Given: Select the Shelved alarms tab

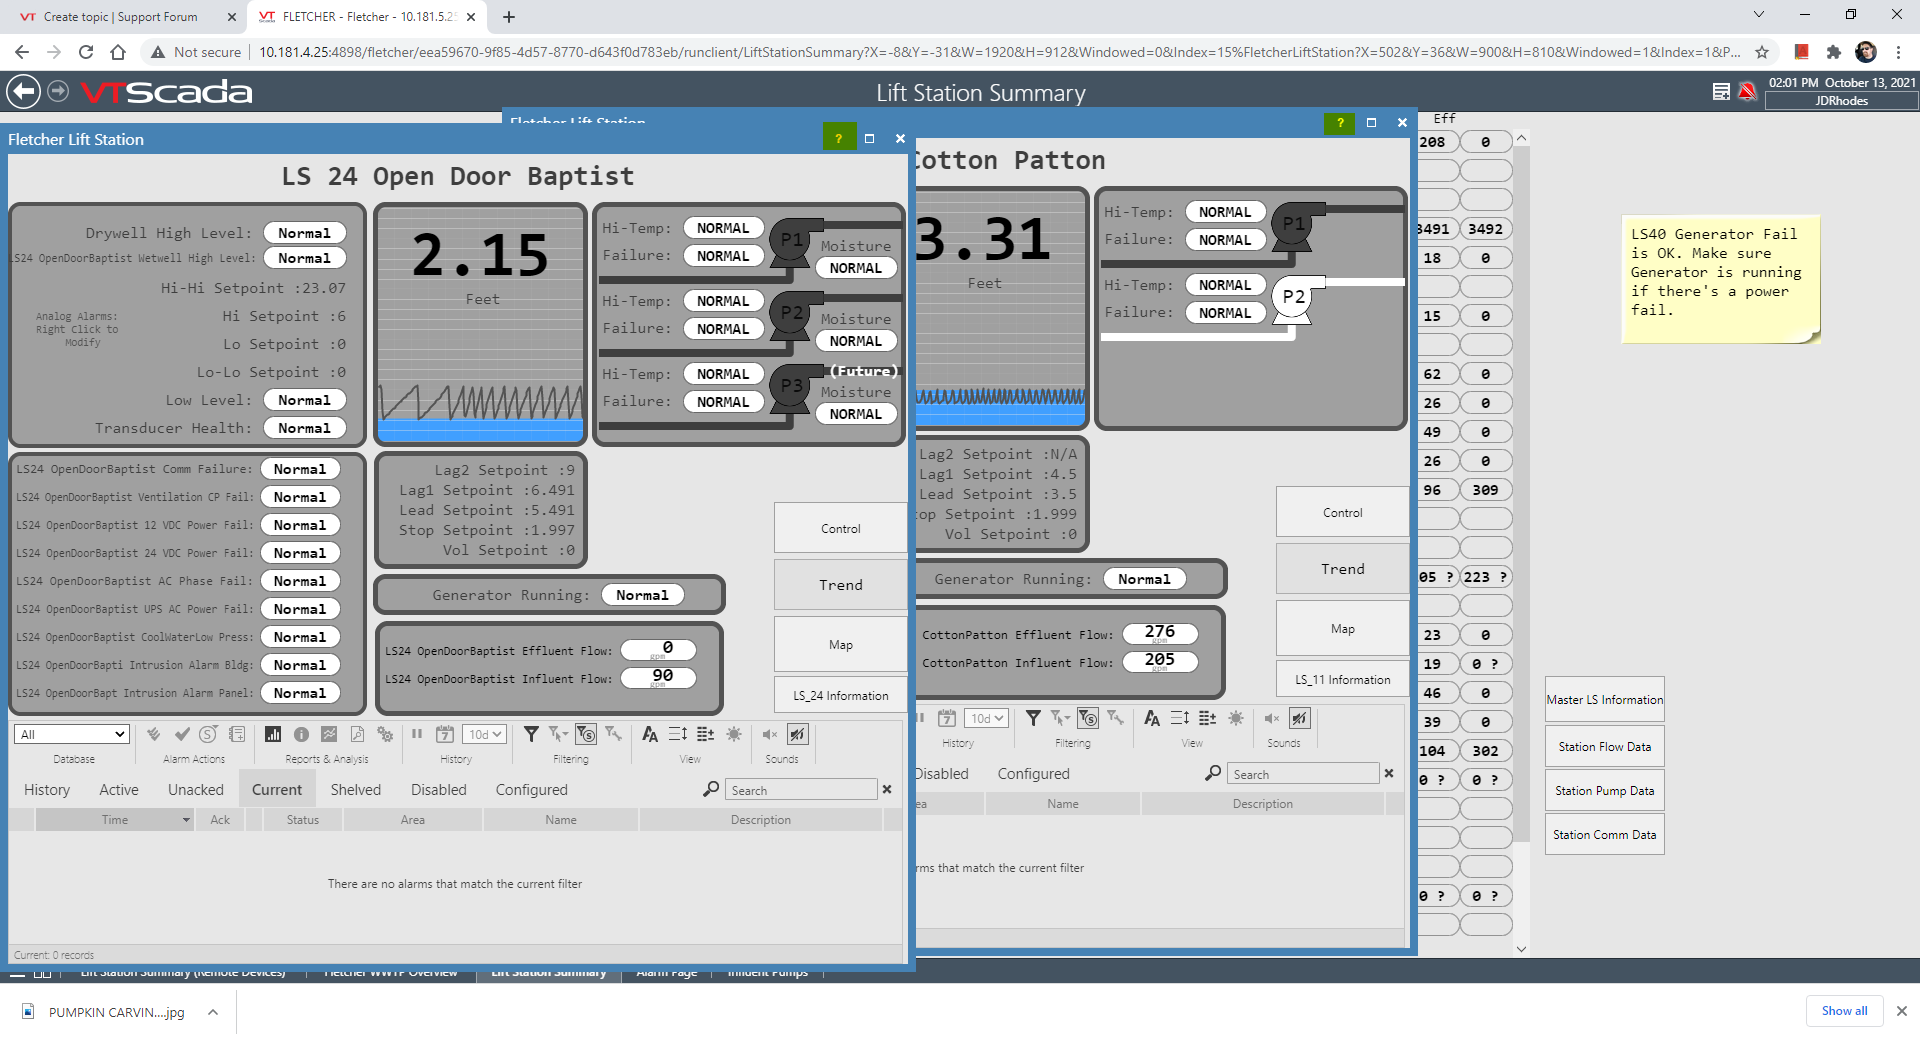Looking at the screenshot, I should tap(355, 790).
